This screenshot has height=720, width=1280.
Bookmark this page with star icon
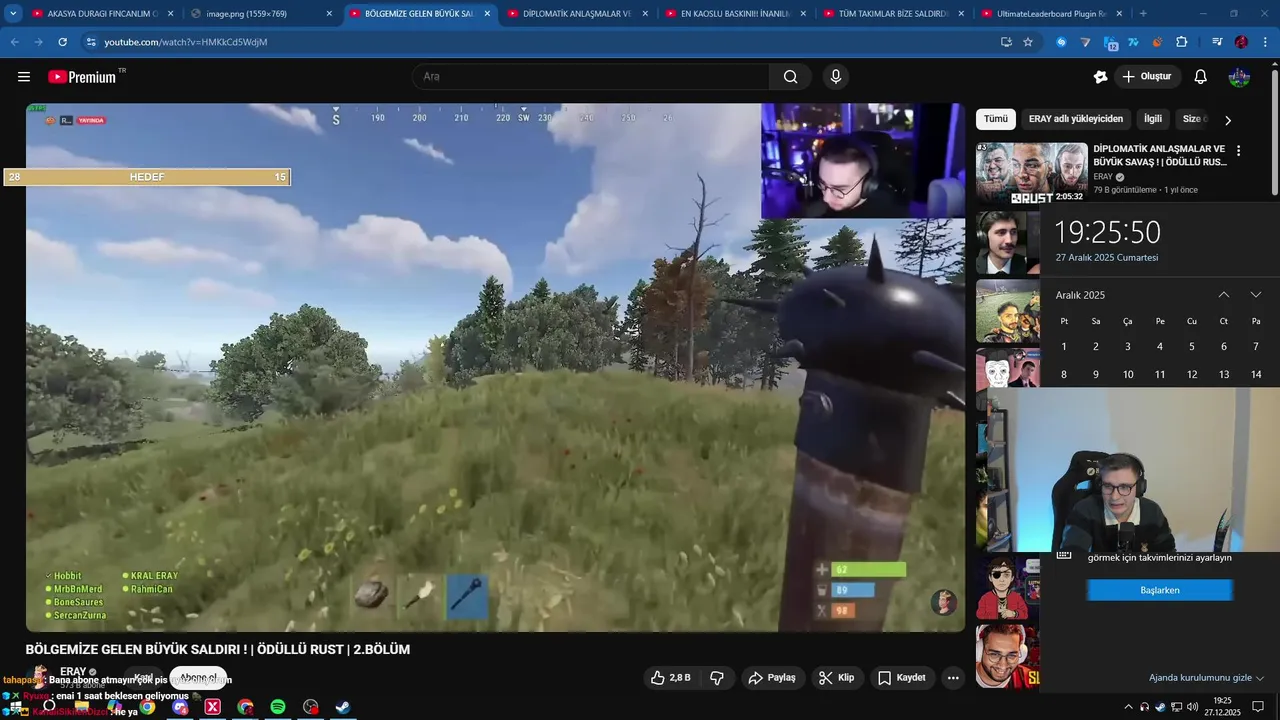tap(1028, 42)
